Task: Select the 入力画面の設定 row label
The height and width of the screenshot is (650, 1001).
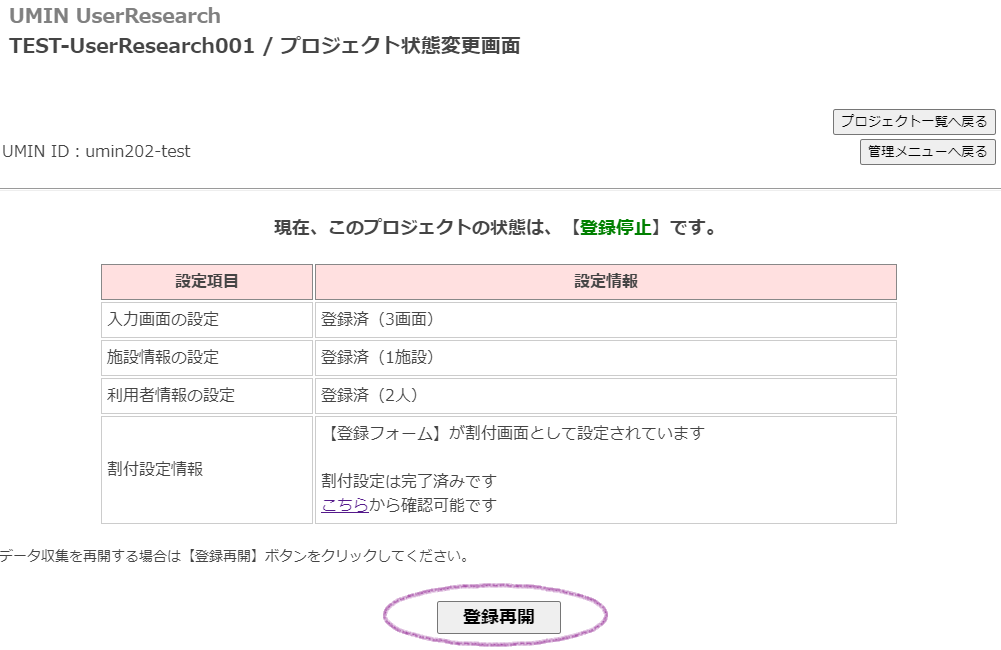Action: click(163, 320)
